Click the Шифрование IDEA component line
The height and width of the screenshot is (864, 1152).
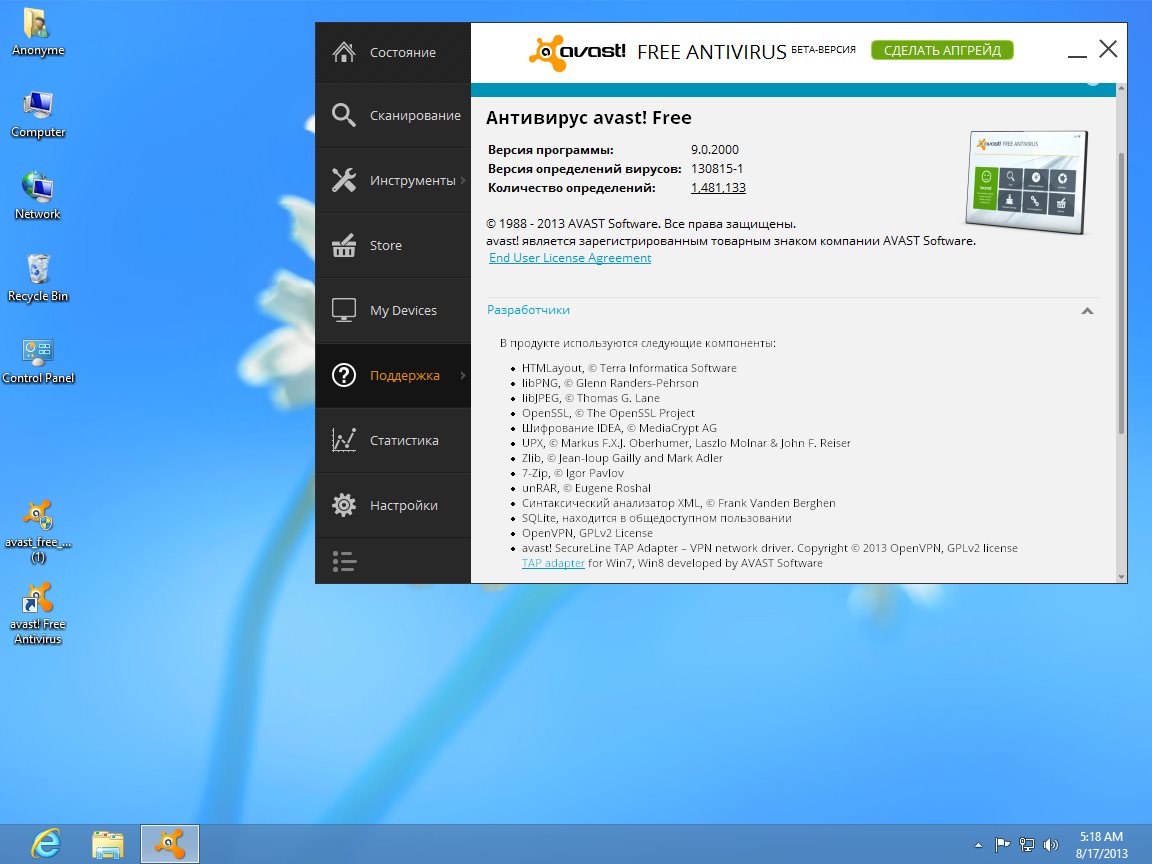pos(619,428)
